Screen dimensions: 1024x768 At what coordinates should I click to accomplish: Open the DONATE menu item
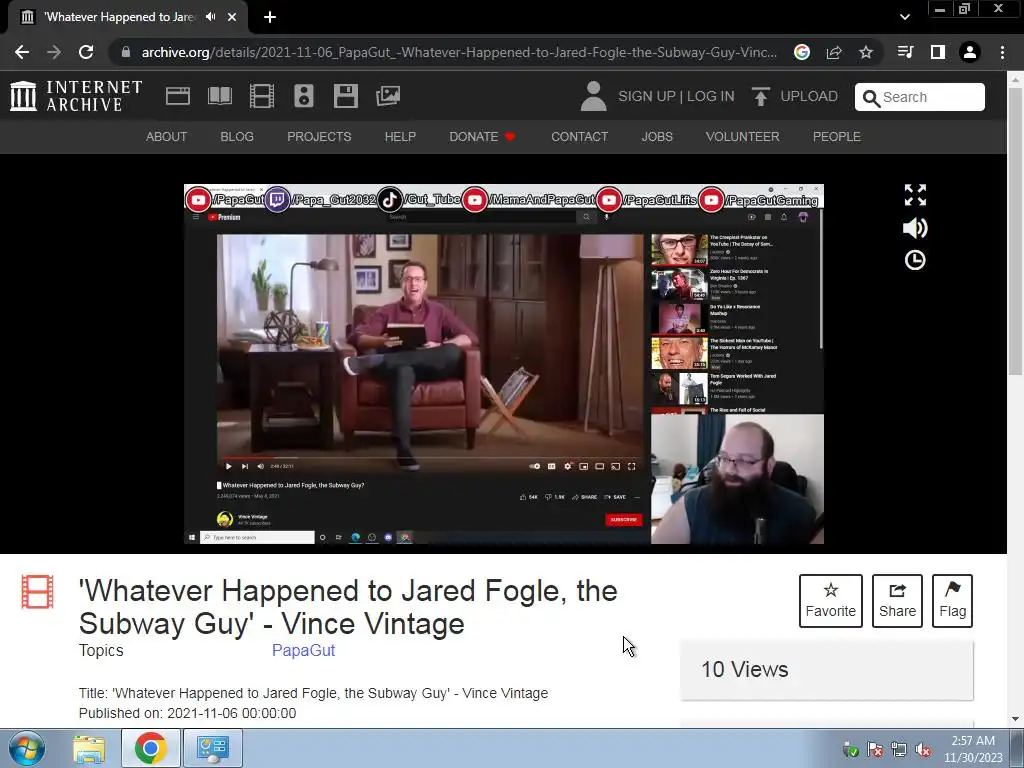point(483,136)
